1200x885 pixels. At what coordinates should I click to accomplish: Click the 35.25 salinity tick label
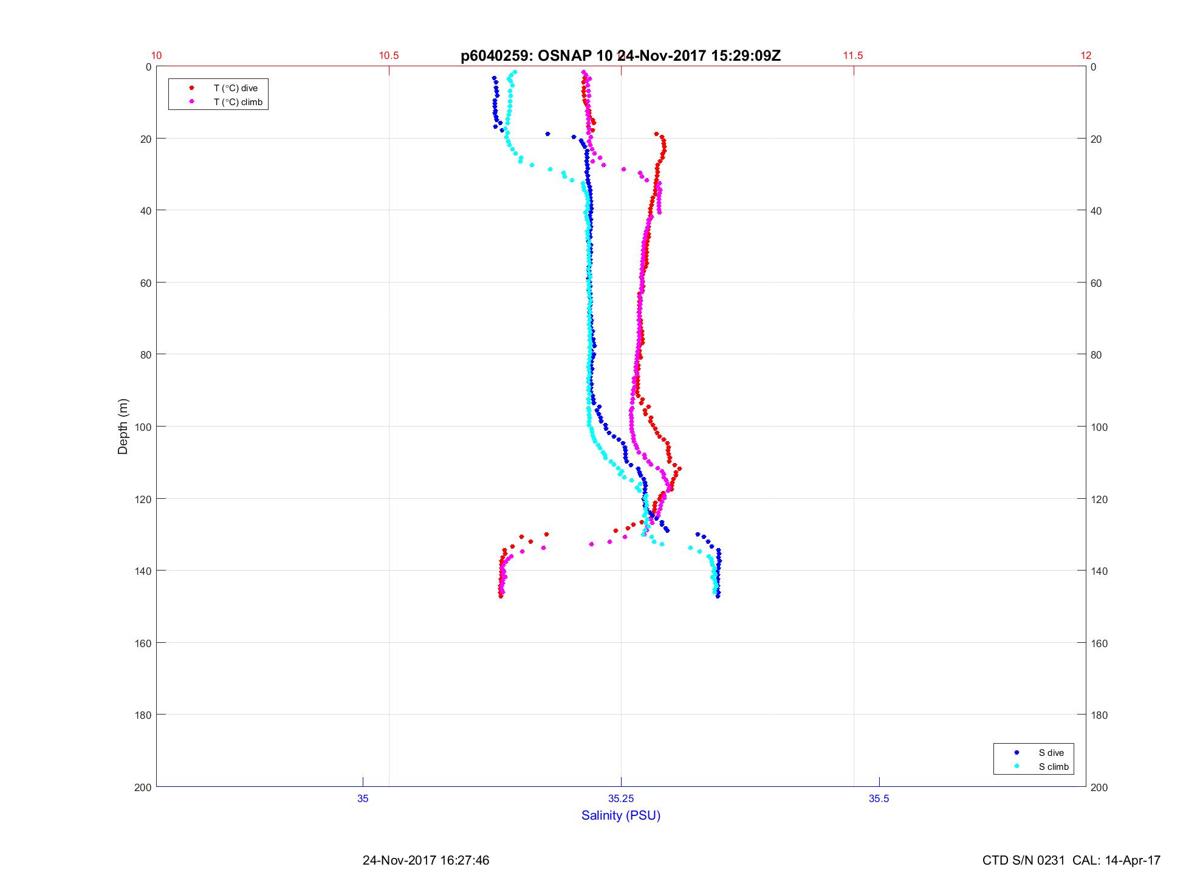621,798
